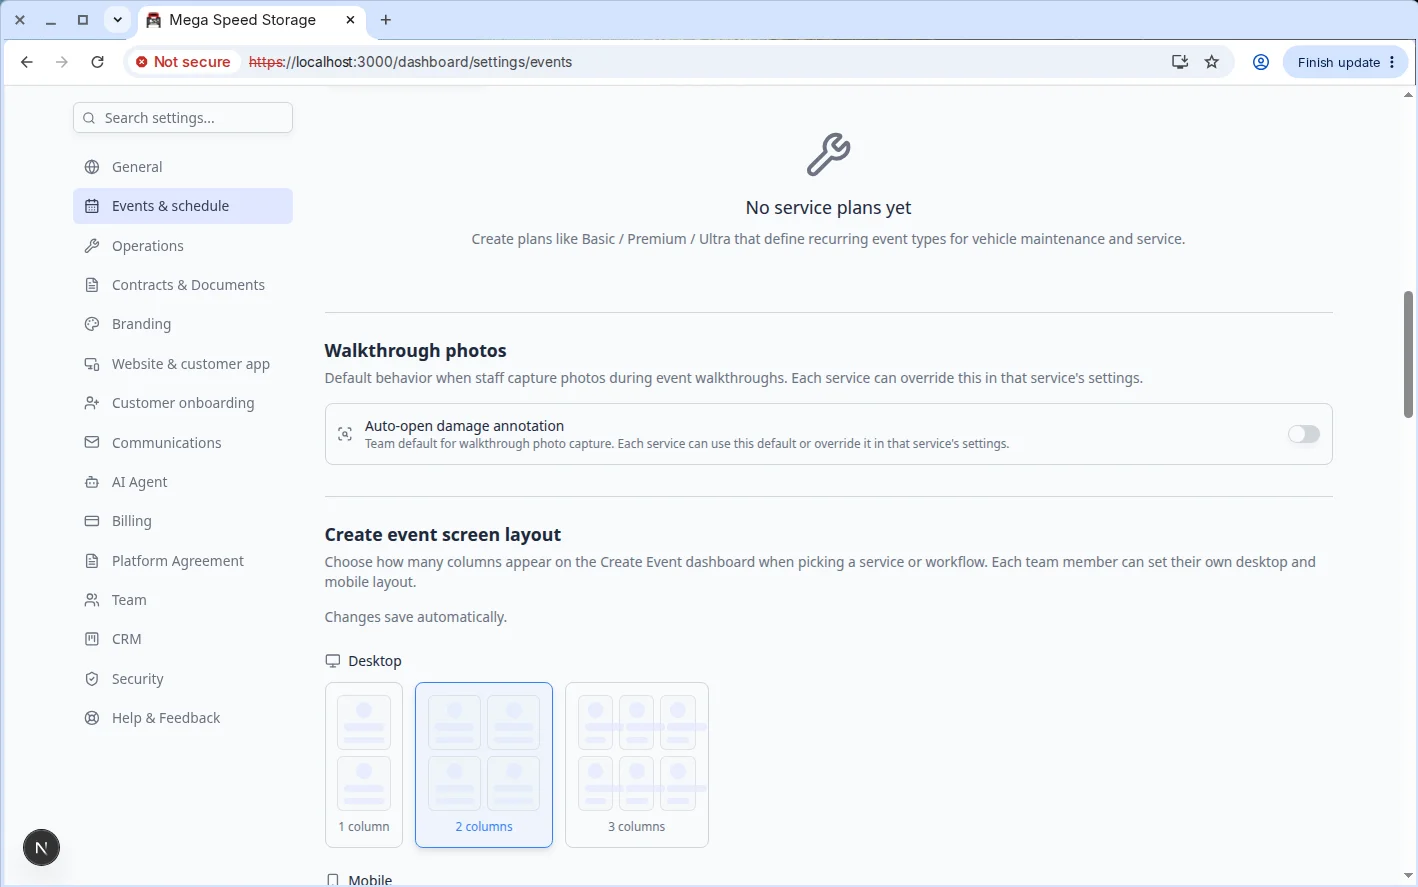Image resolution: width=1418 pixels, height=887 pixels.
Task: Open CRM settings
Action: tap(183, 639)
